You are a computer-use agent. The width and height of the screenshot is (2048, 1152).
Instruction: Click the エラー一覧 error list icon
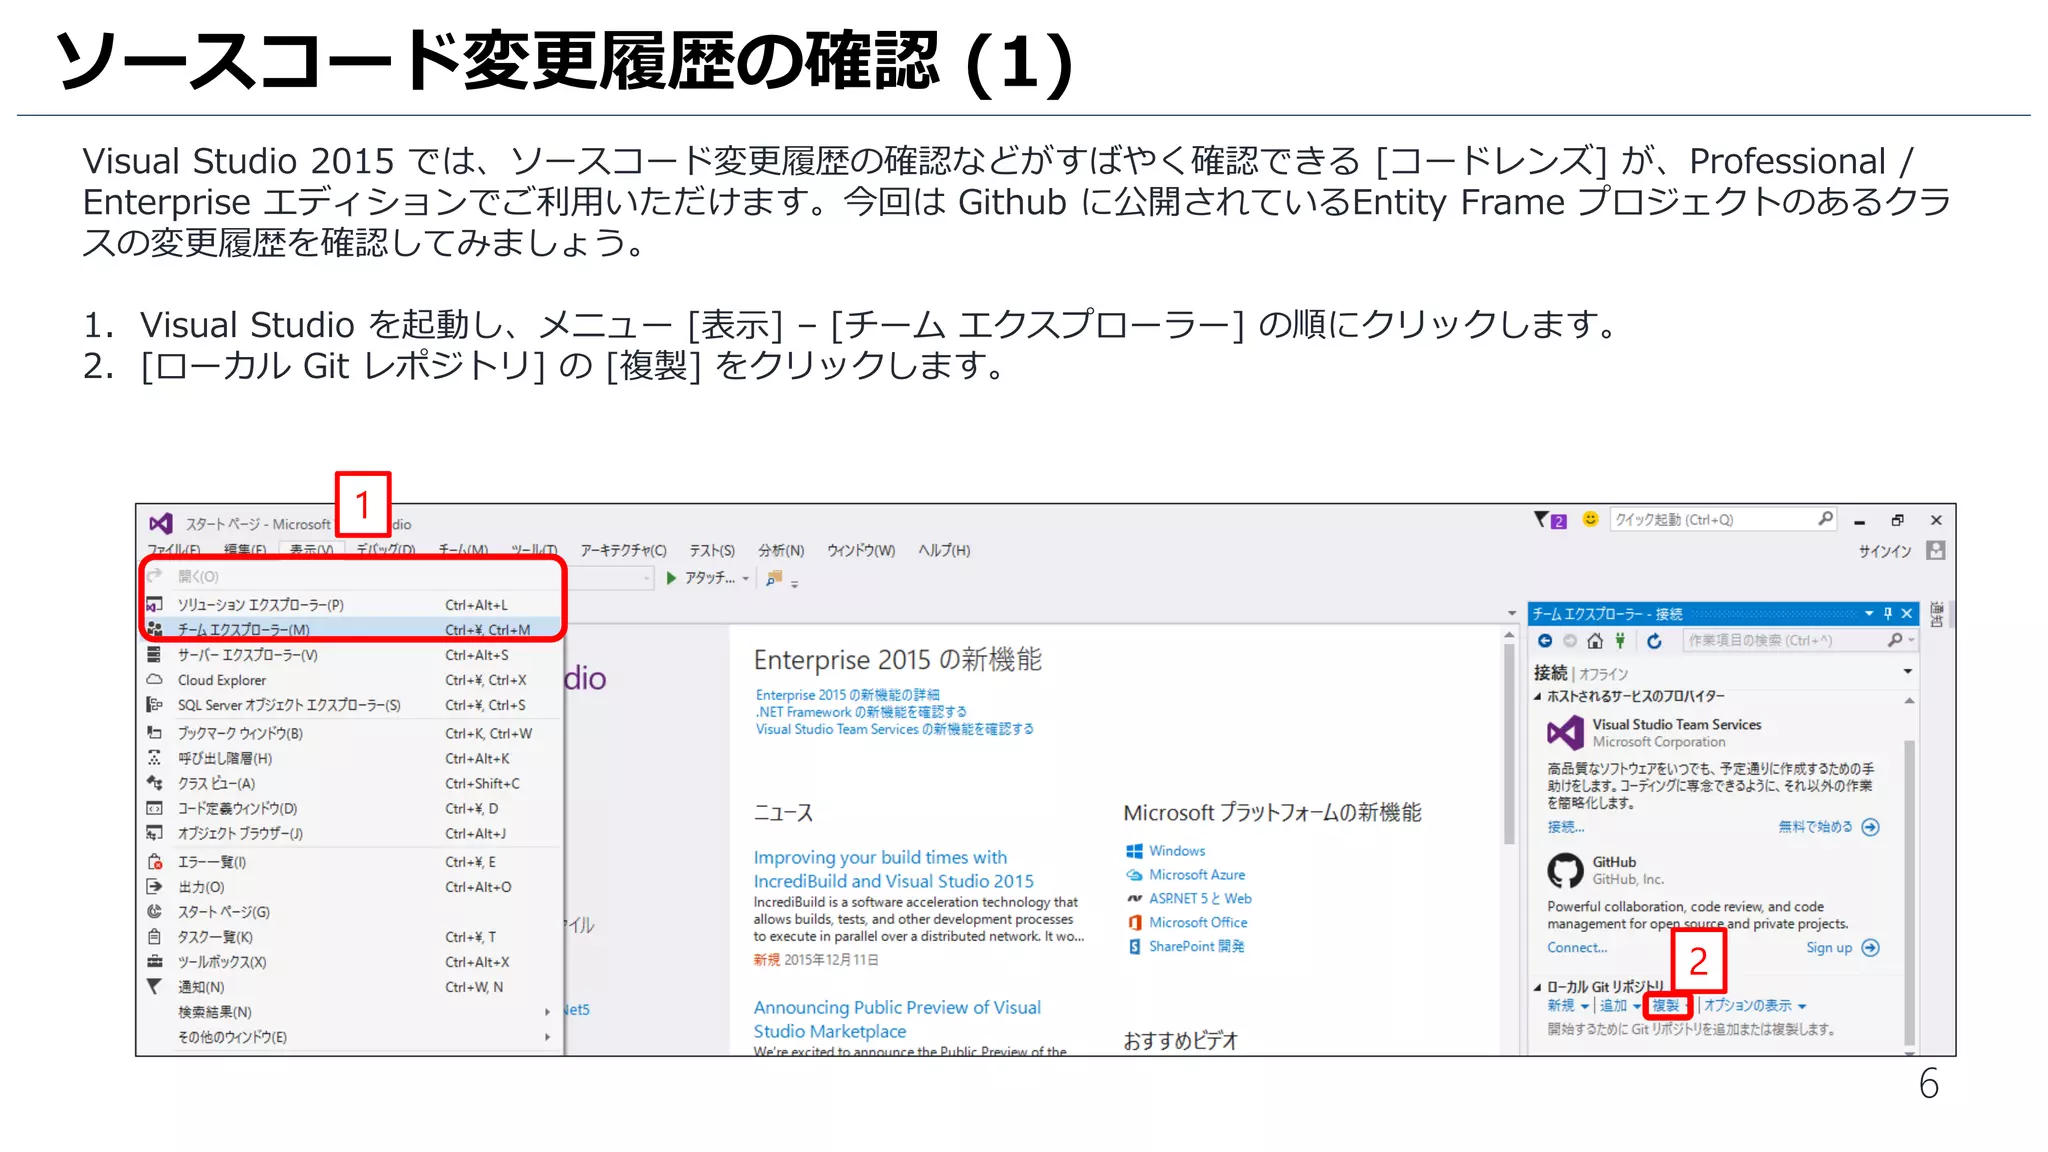(154, 862)
